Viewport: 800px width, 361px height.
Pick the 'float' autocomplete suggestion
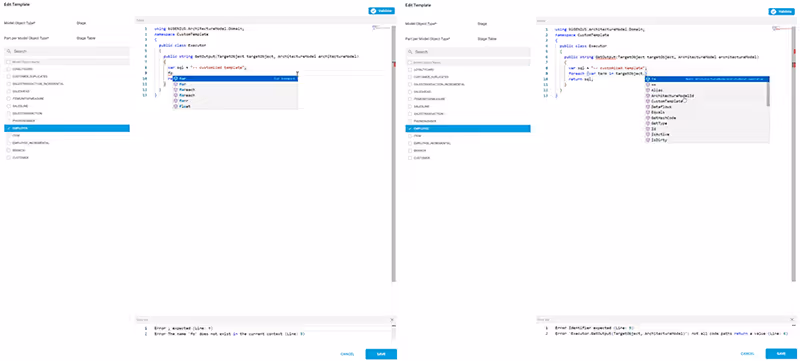click(x=236, y=106)
